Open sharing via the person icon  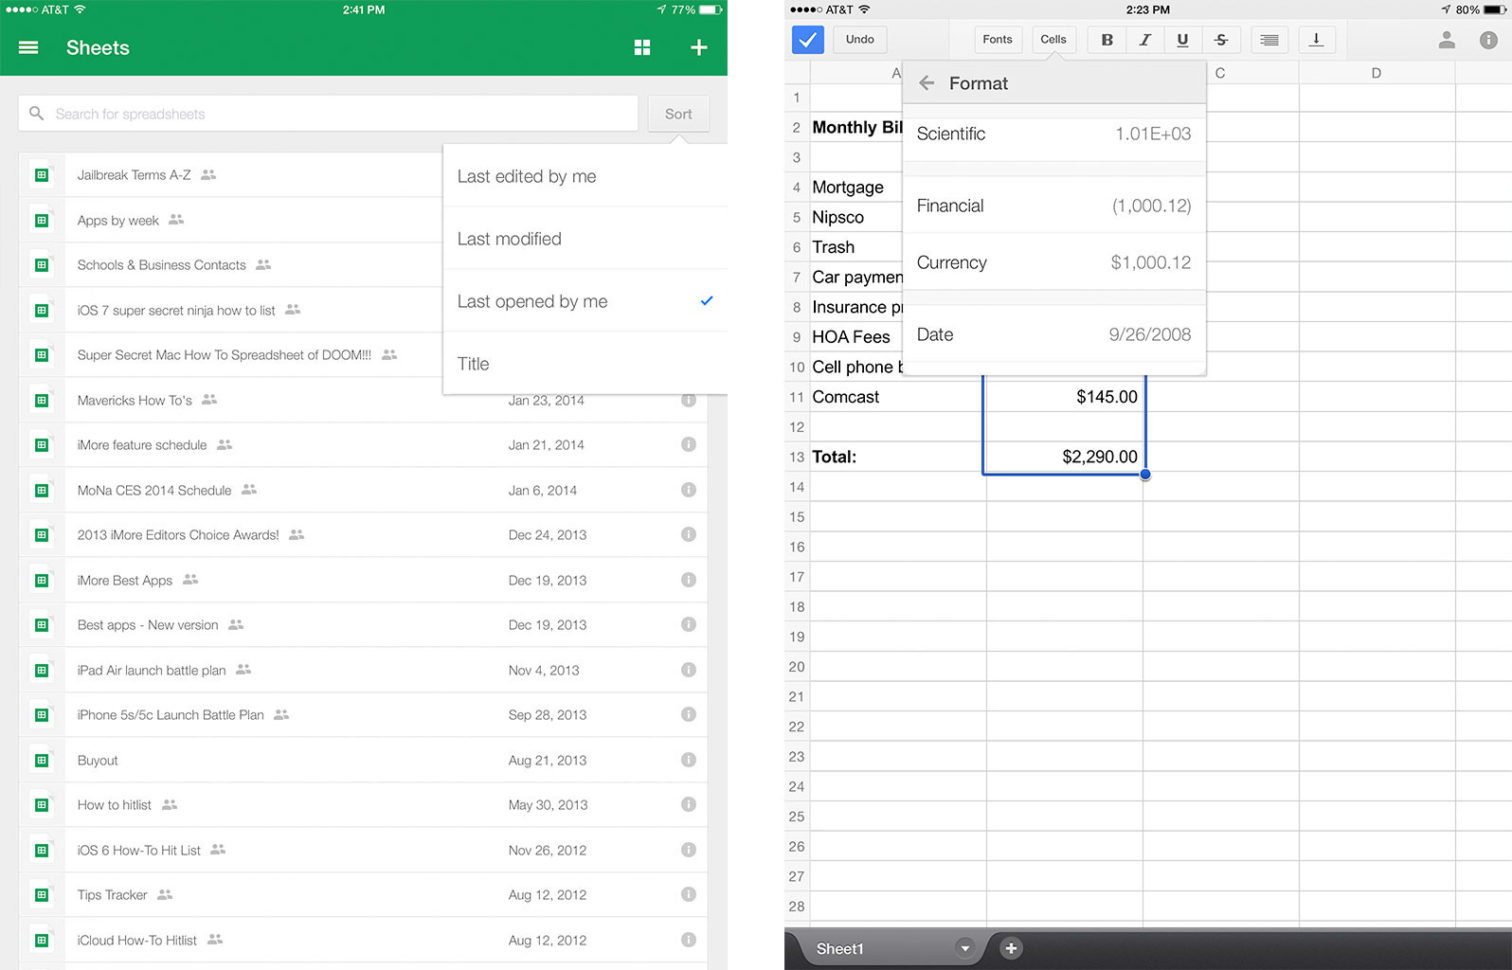(1449, 39)
